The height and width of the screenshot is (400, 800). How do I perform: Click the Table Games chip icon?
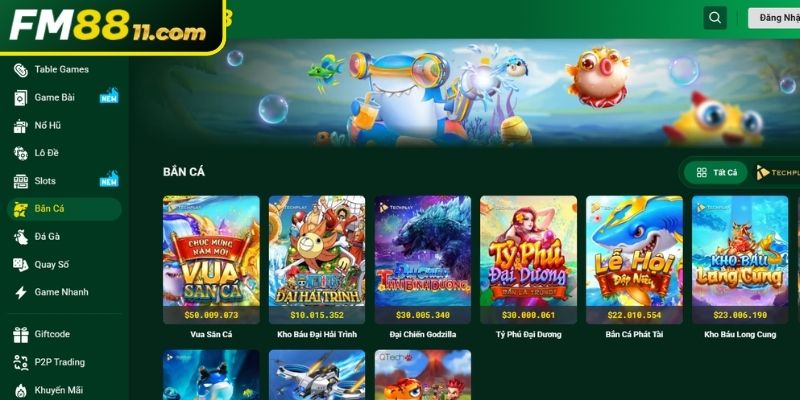tap(20, 70)
